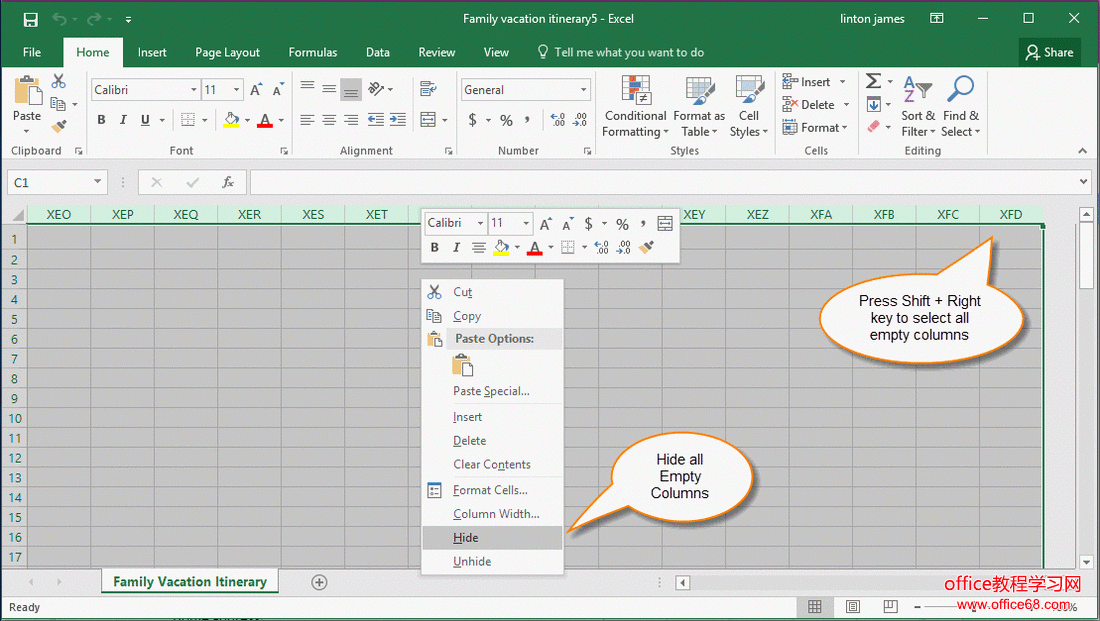The image size is (1100, 621).
Task: Expand the General number format dropdown
Action: (584, 90)
